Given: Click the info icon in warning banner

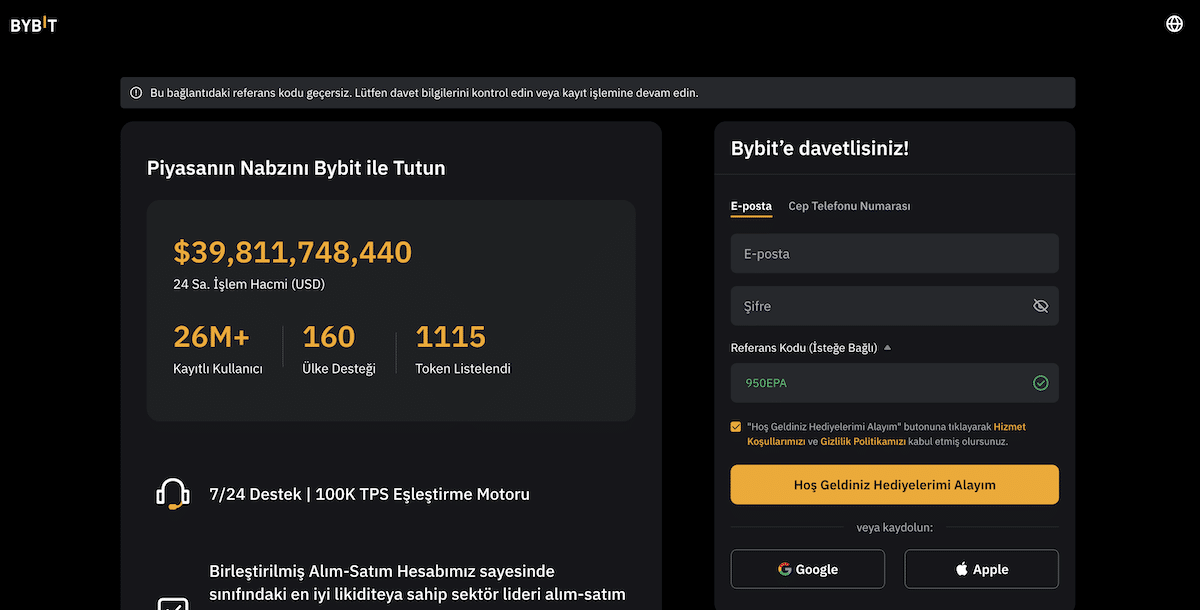Looking at the screenshot, I should point(136,93).
